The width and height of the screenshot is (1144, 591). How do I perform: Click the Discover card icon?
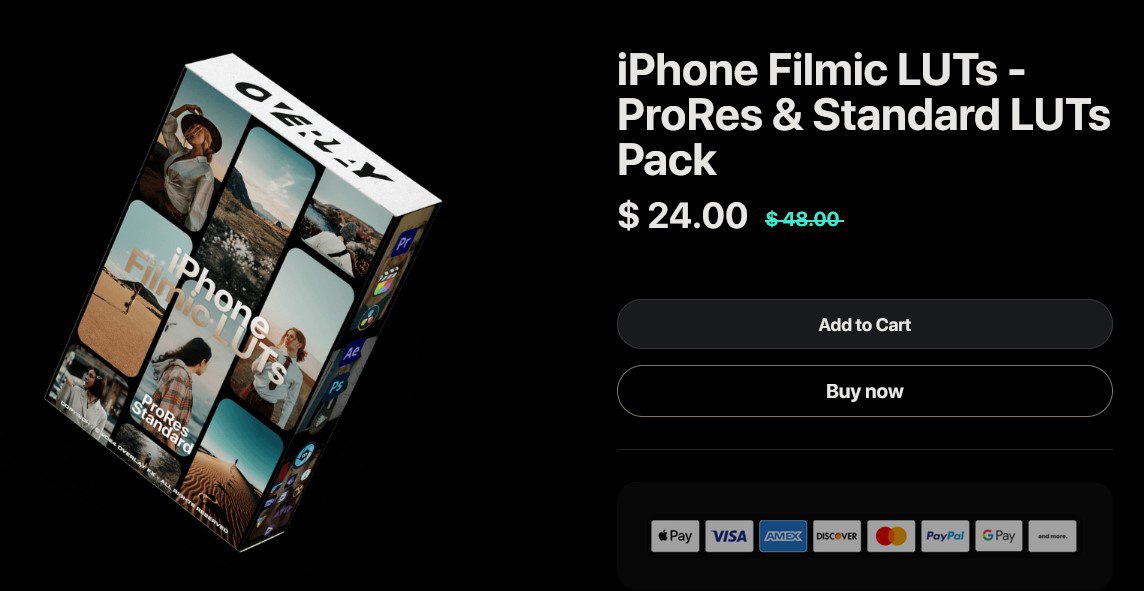tap(837, 536)
